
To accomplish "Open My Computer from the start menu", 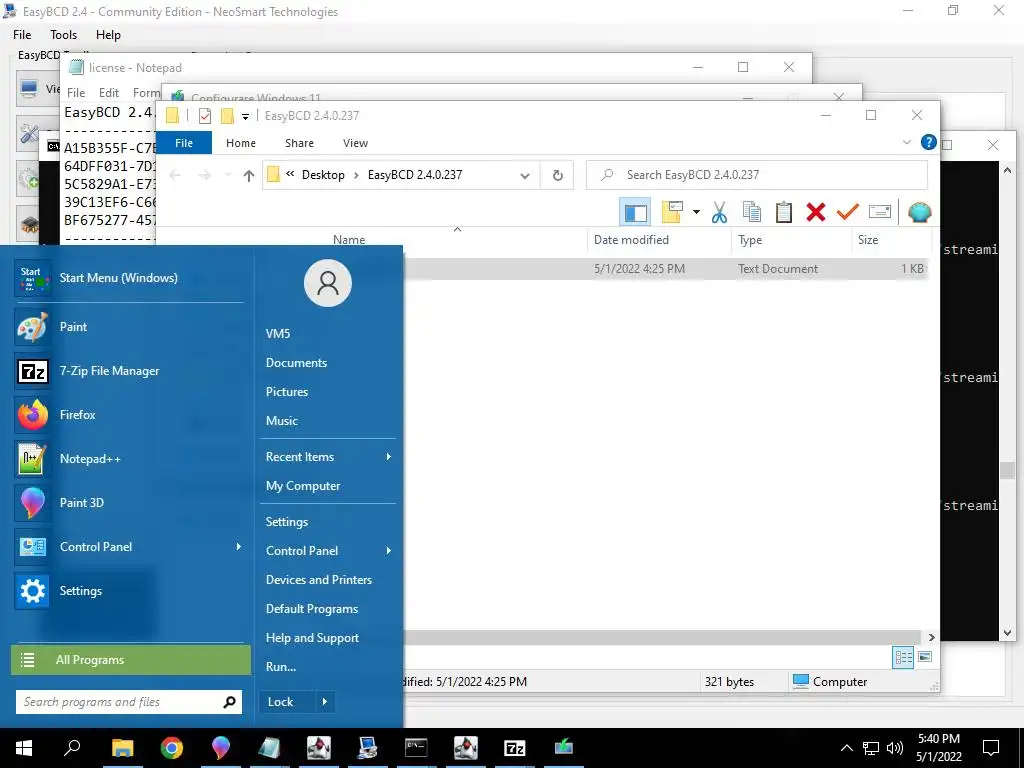I will point(303,485).
